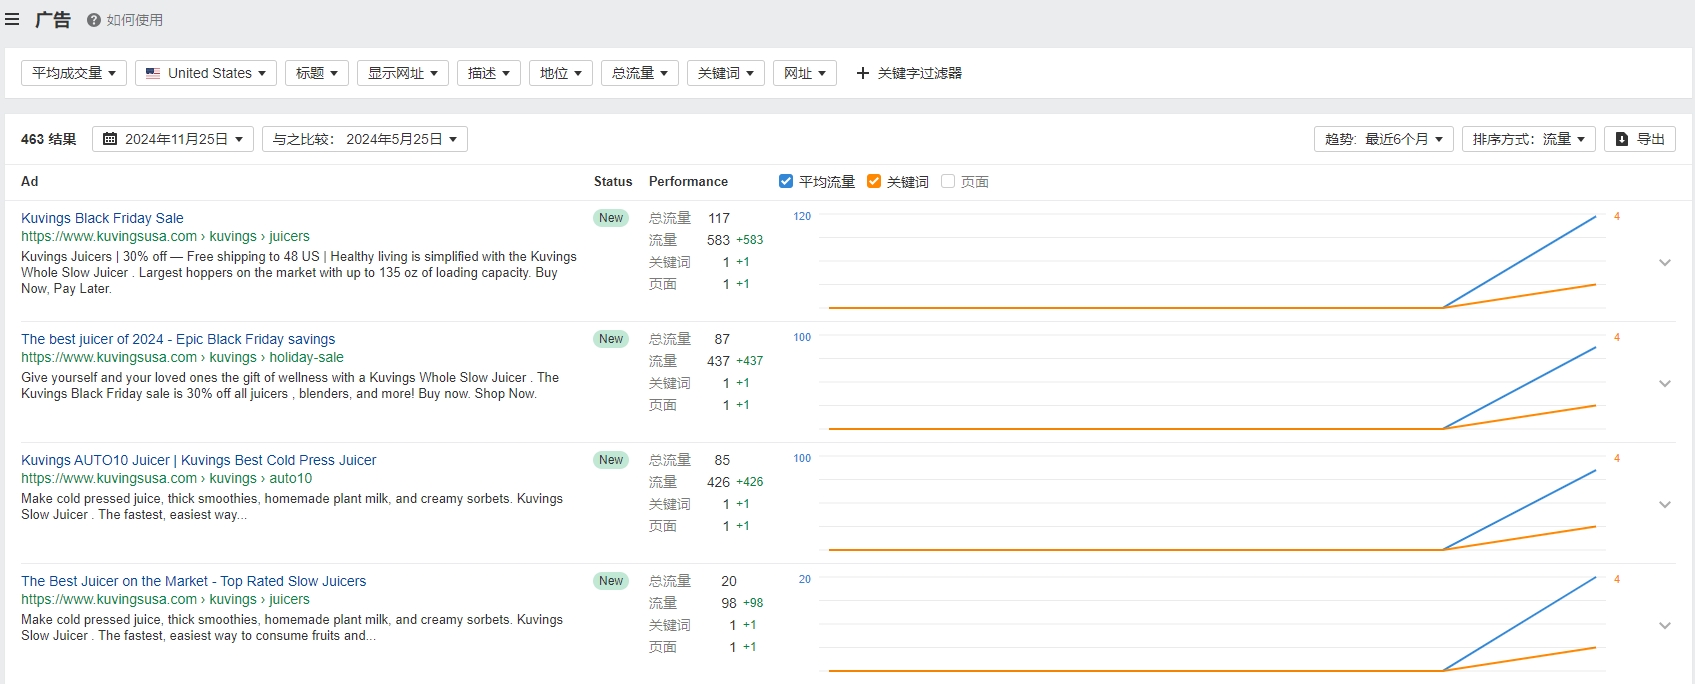1695x684 pixels.
Task: Expand the Best Juicer on the Market row
Action: [x=1665, y=625]
